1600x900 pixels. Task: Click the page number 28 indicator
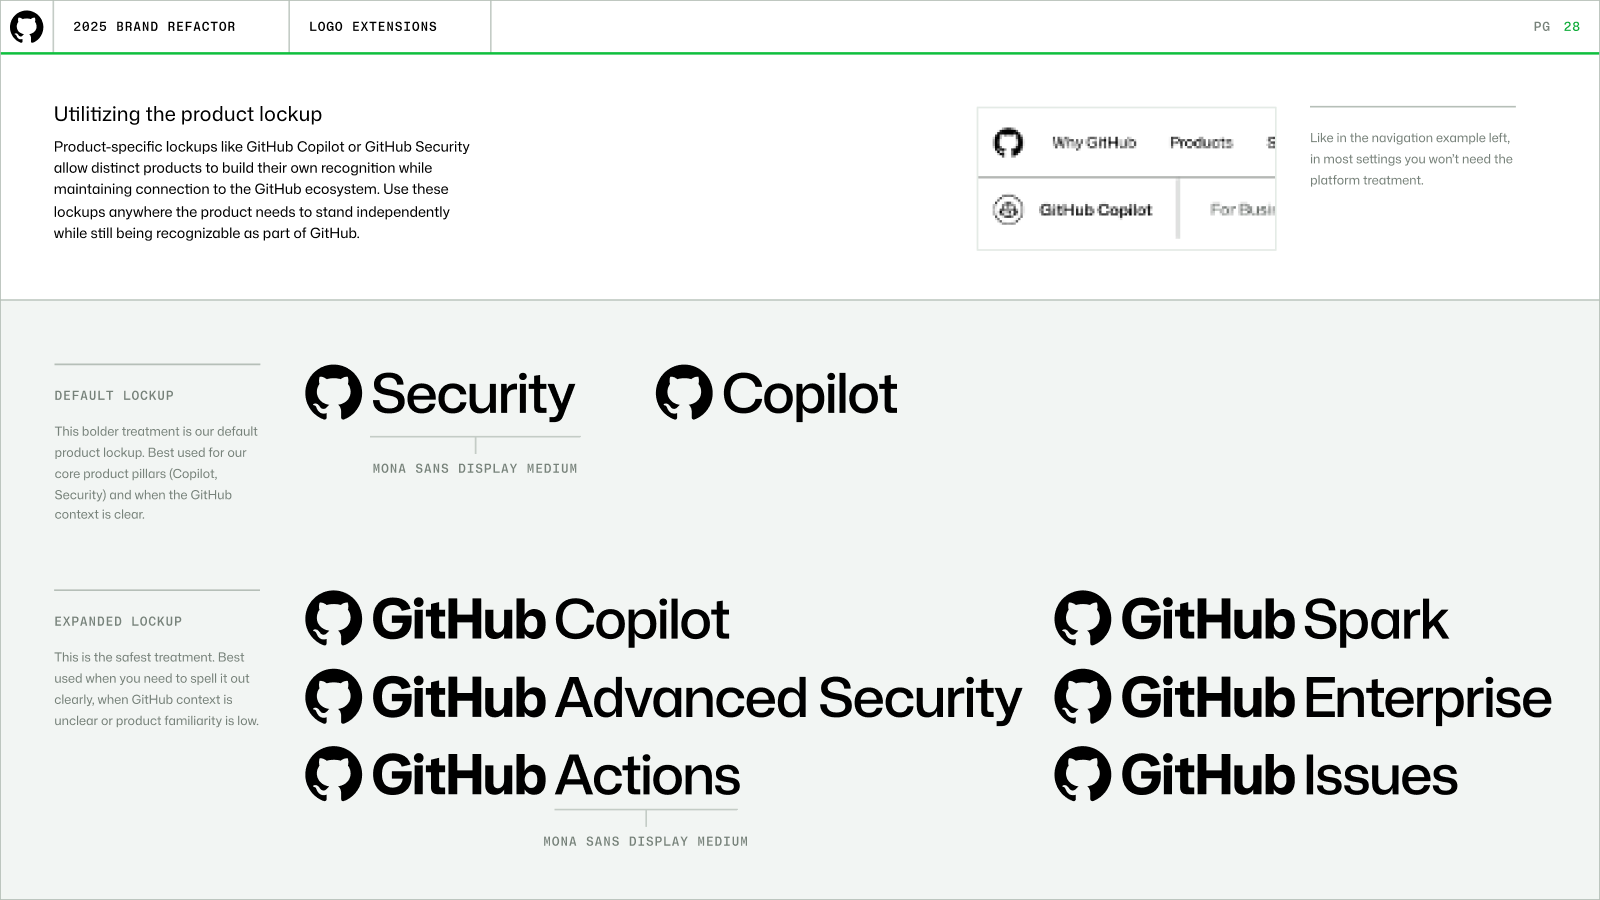tap(1572, 27)
